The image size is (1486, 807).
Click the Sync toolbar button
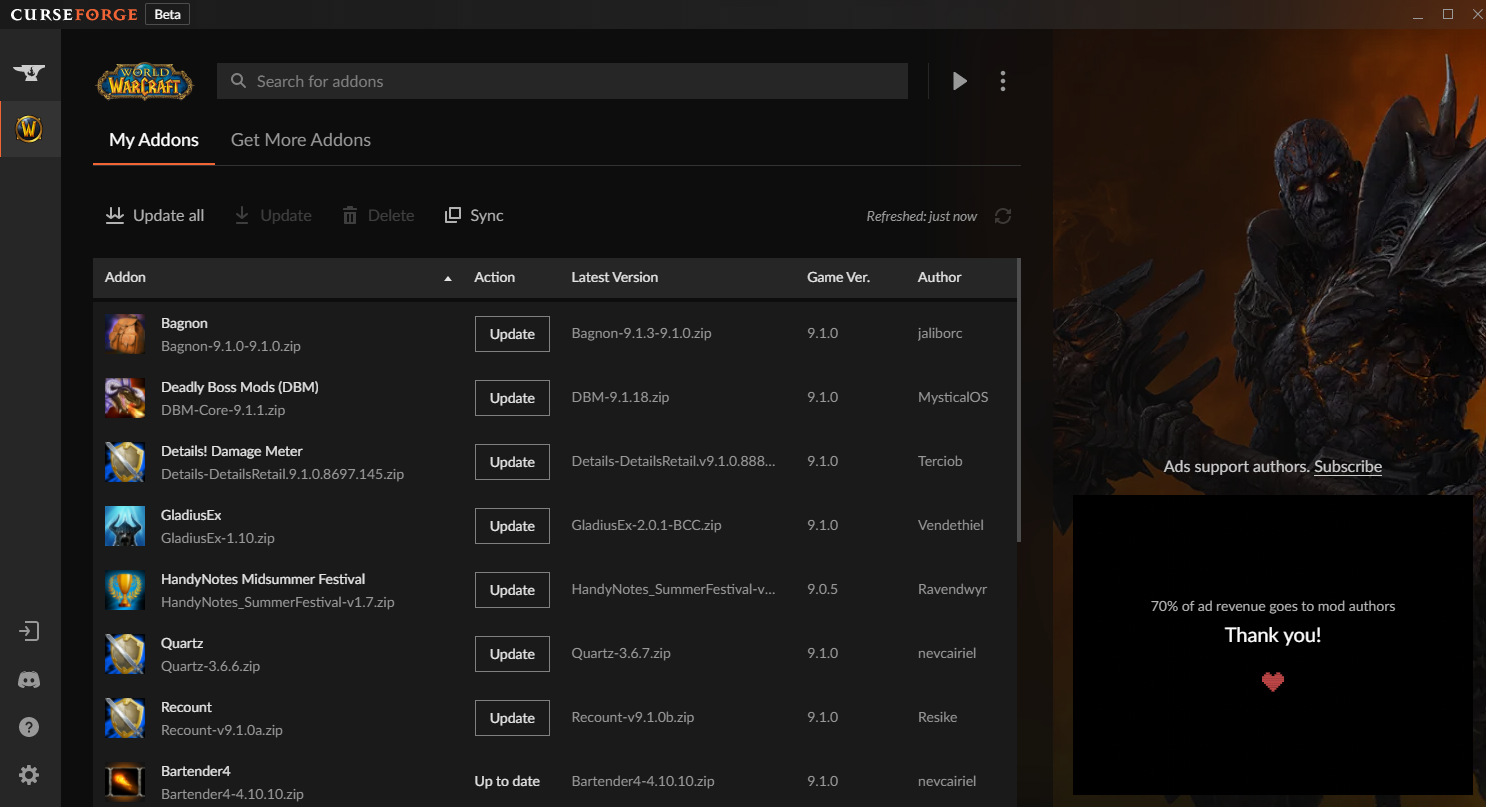(x=474, y=215)
